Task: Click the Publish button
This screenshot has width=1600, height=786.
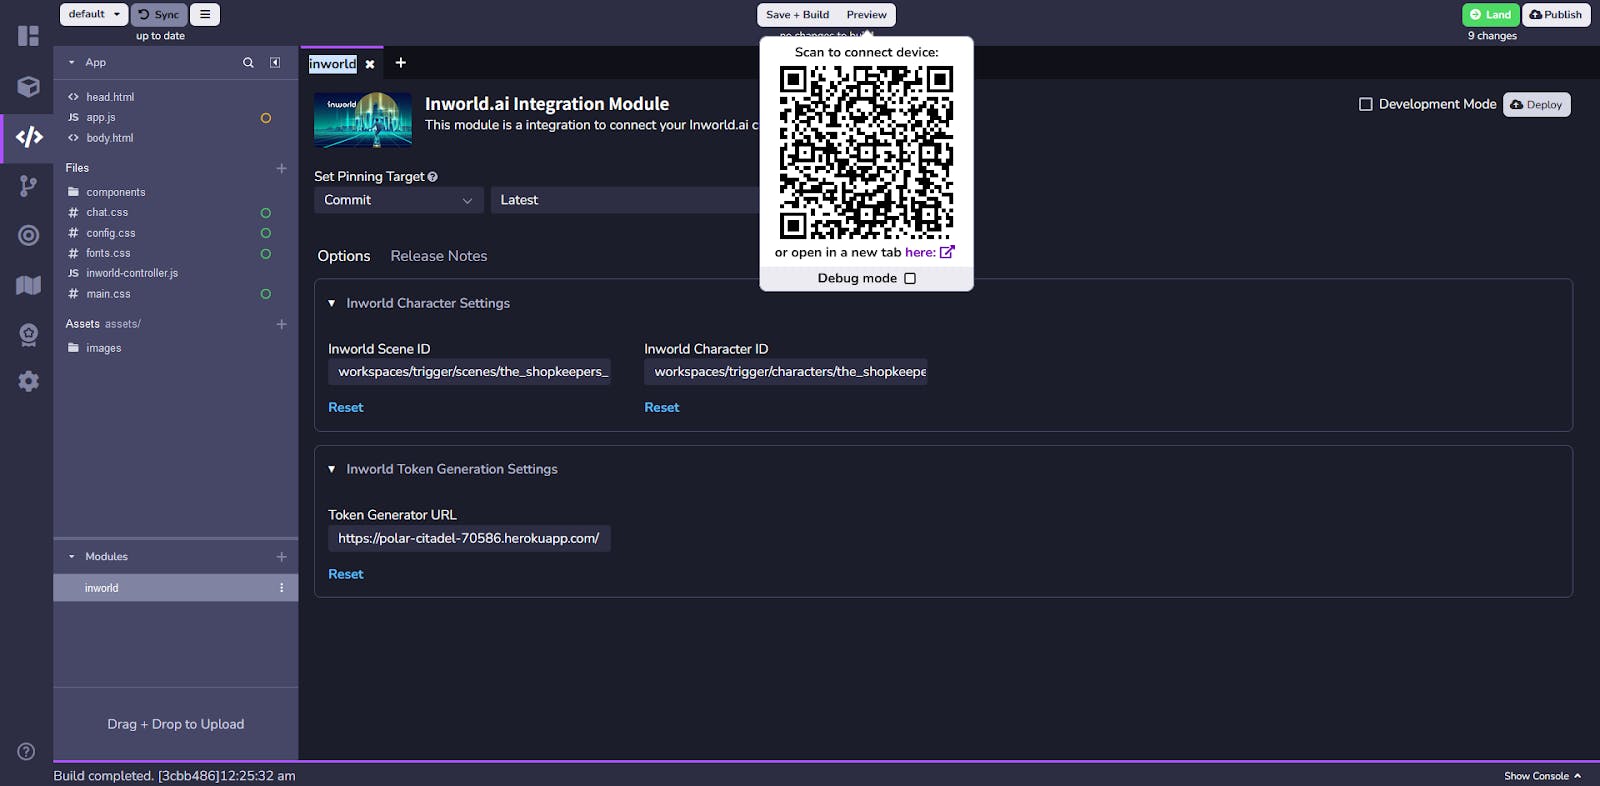Action: (1556, 15)
